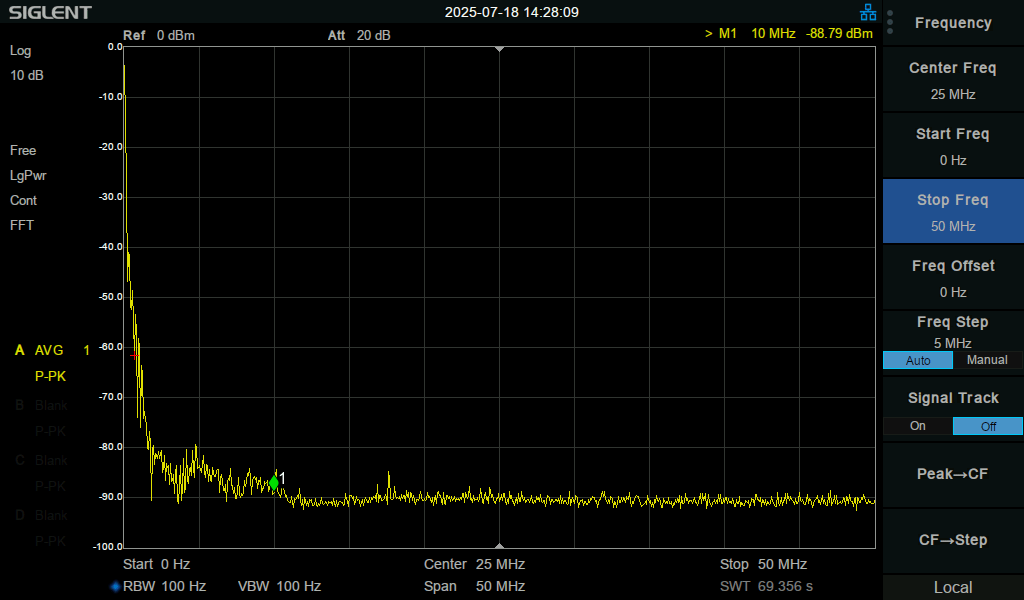
Task: Set Freq Step to Manual
Action: 987,360
